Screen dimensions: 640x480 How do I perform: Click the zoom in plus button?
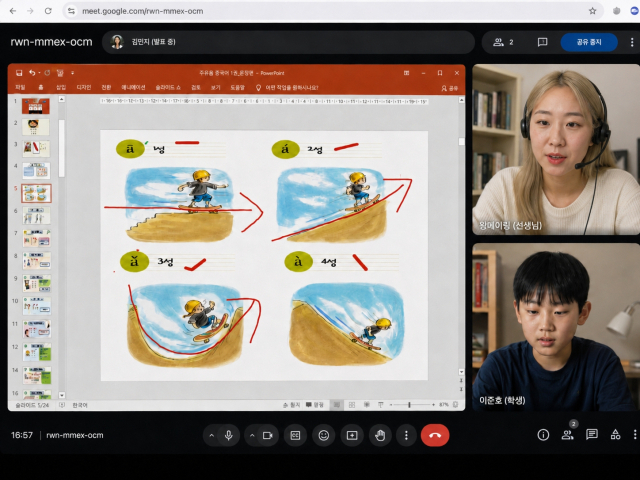click(433, 405)
